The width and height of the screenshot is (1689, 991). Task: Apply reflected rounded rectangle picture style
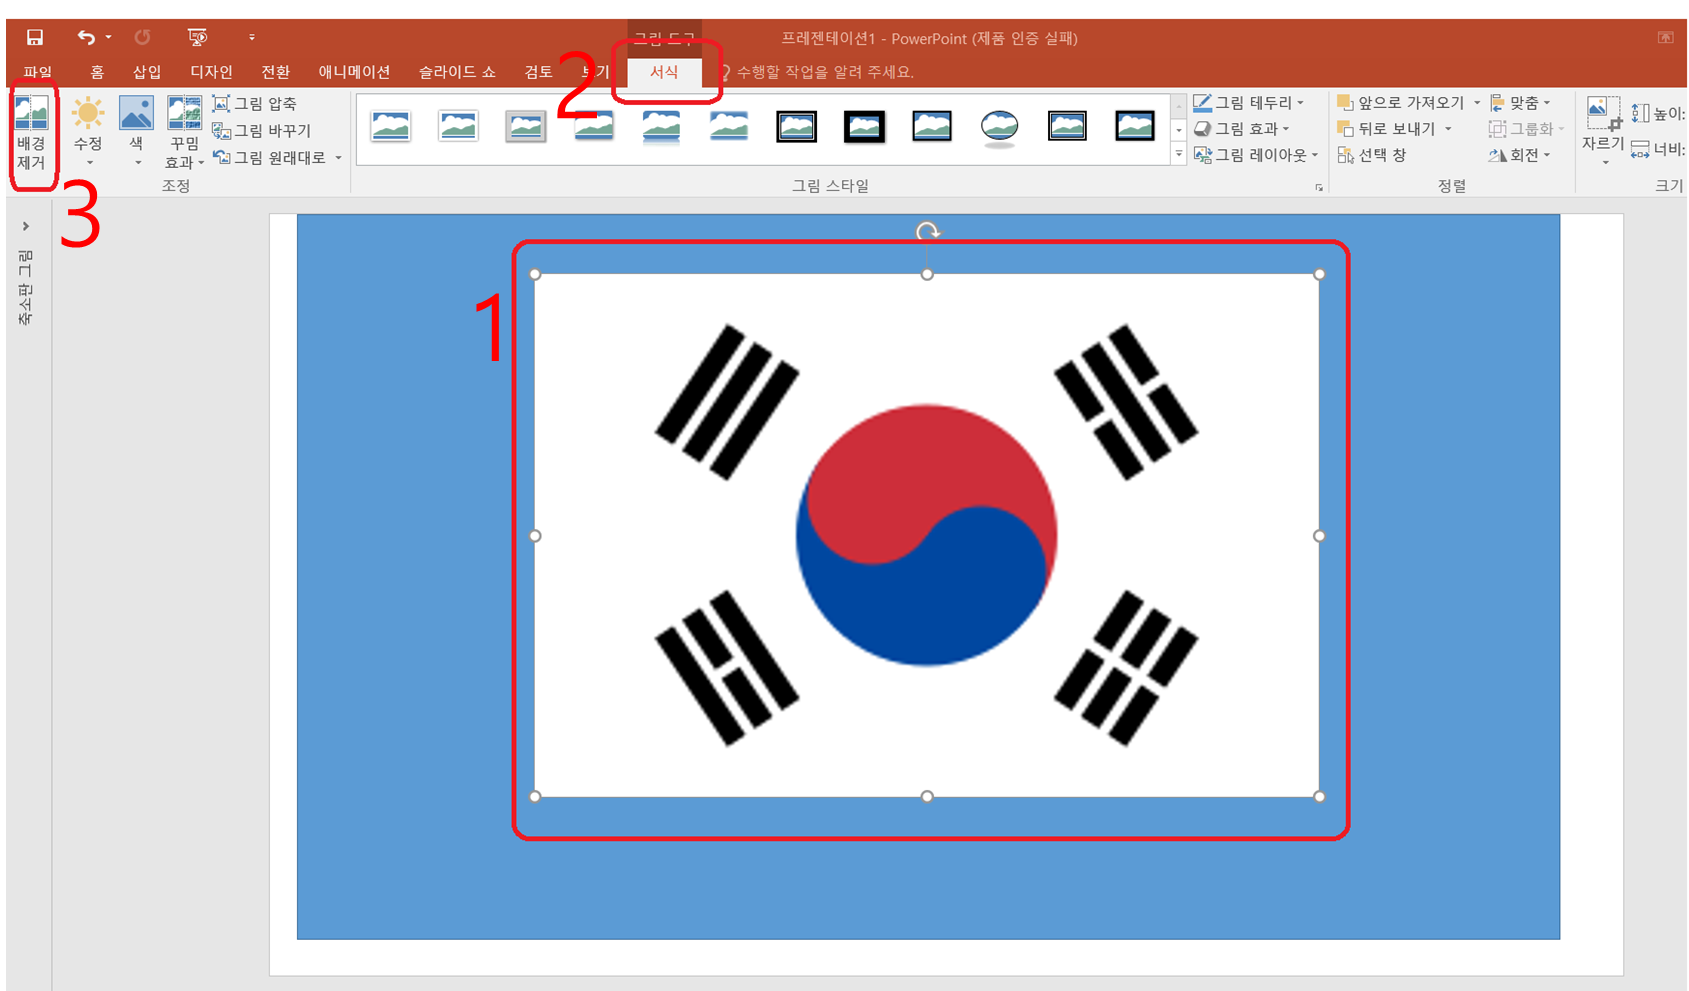tap(661, 127)
